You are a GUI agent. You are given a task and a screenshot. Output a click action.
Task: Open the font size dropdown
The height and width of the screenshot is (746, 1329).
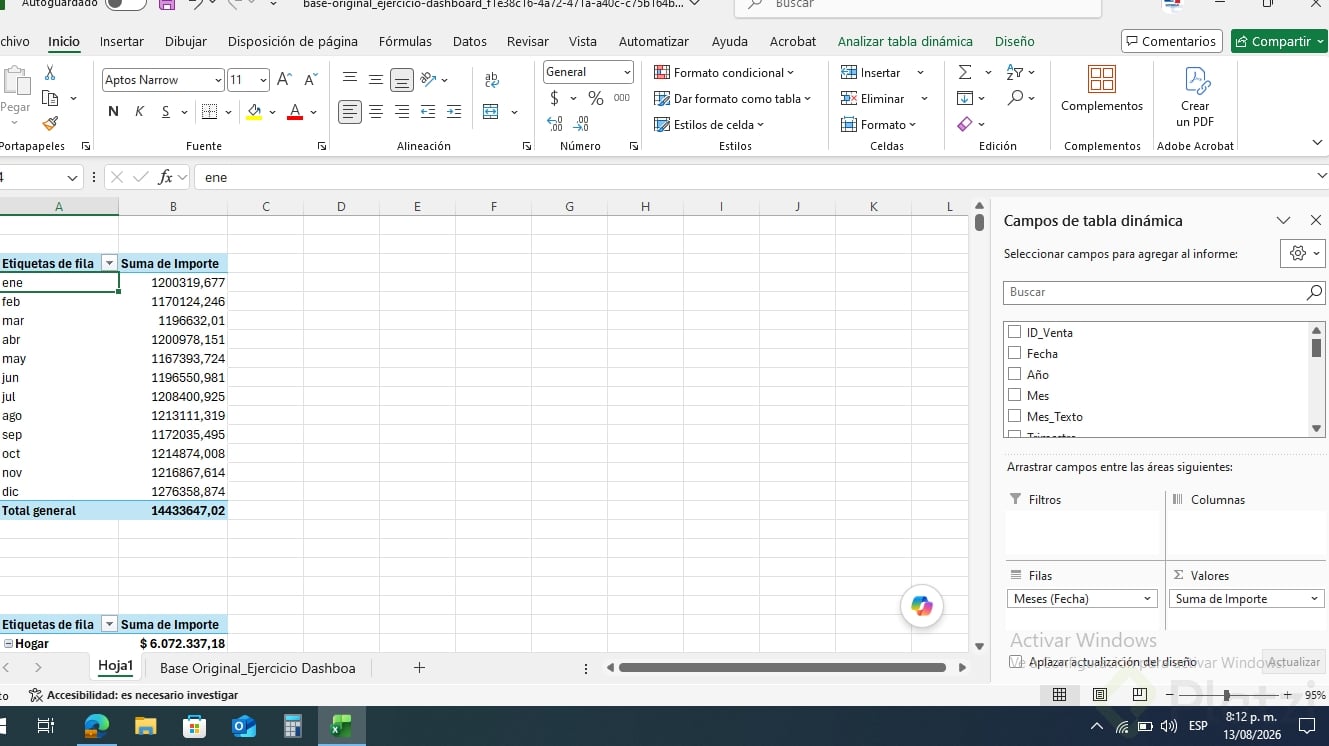click(263, 80)
